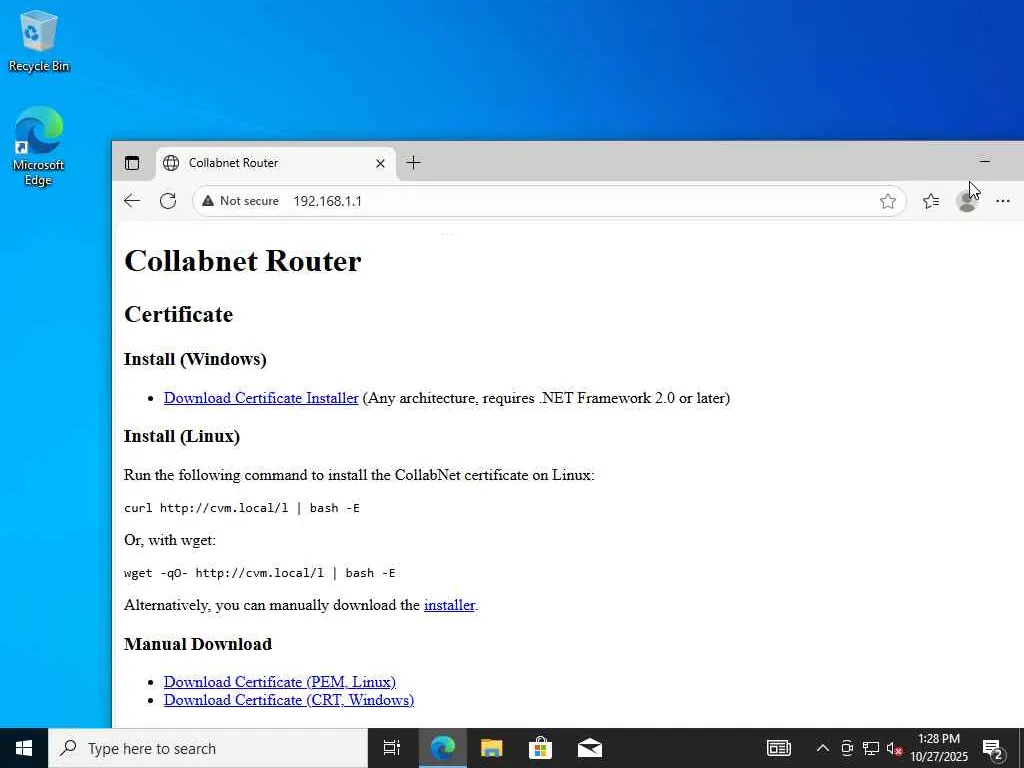Image resolution: width=1024 pixels, height=768 pixels.
Task: Add this page to favorites star
Action: tap(888, 201)
